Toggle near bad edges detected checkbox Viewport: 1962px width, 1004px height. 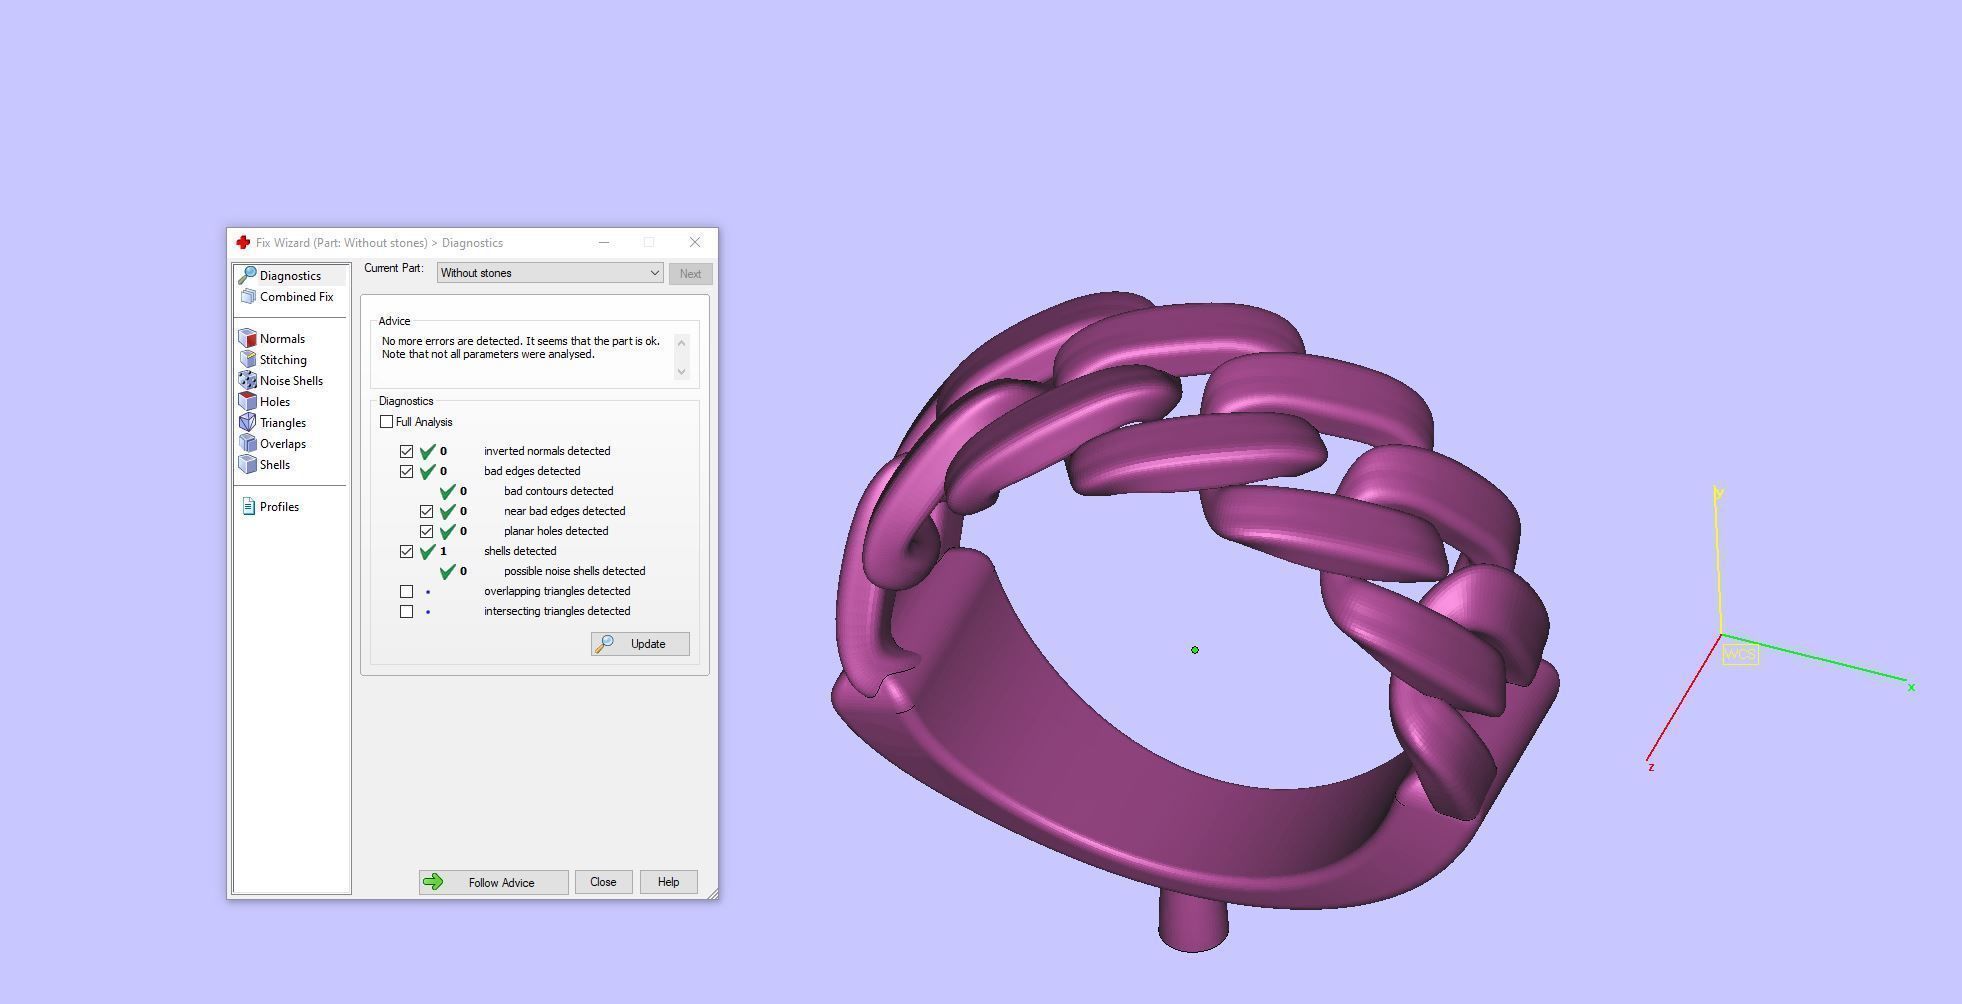point(426,511)
